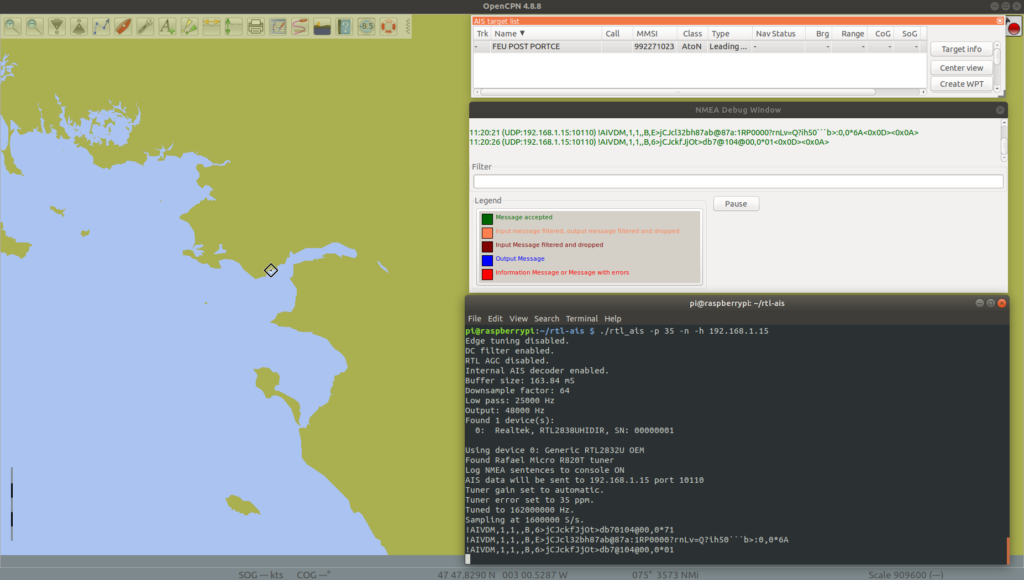Focus the NMEA Filter input field
The height and width of the screenshot is (580, 1024).
pyautogui.click(x=738, y=182)
